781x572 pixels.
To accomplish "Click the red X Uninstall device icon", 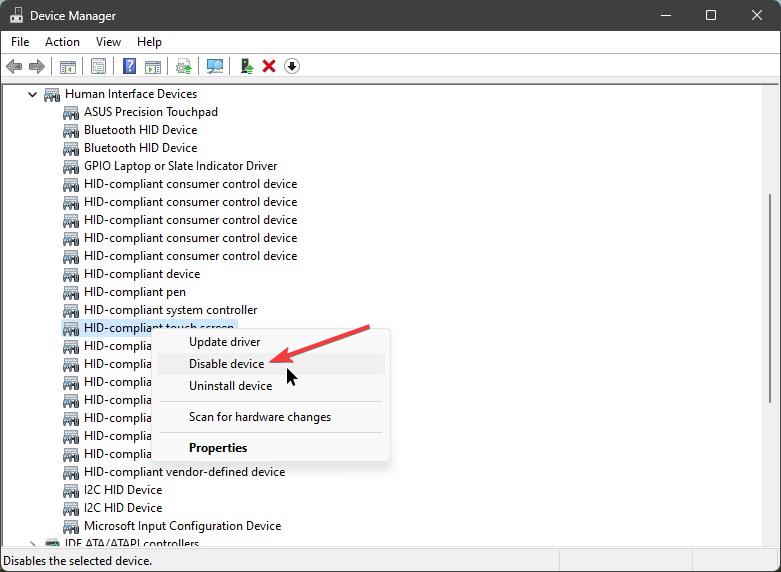I will 269,66.
